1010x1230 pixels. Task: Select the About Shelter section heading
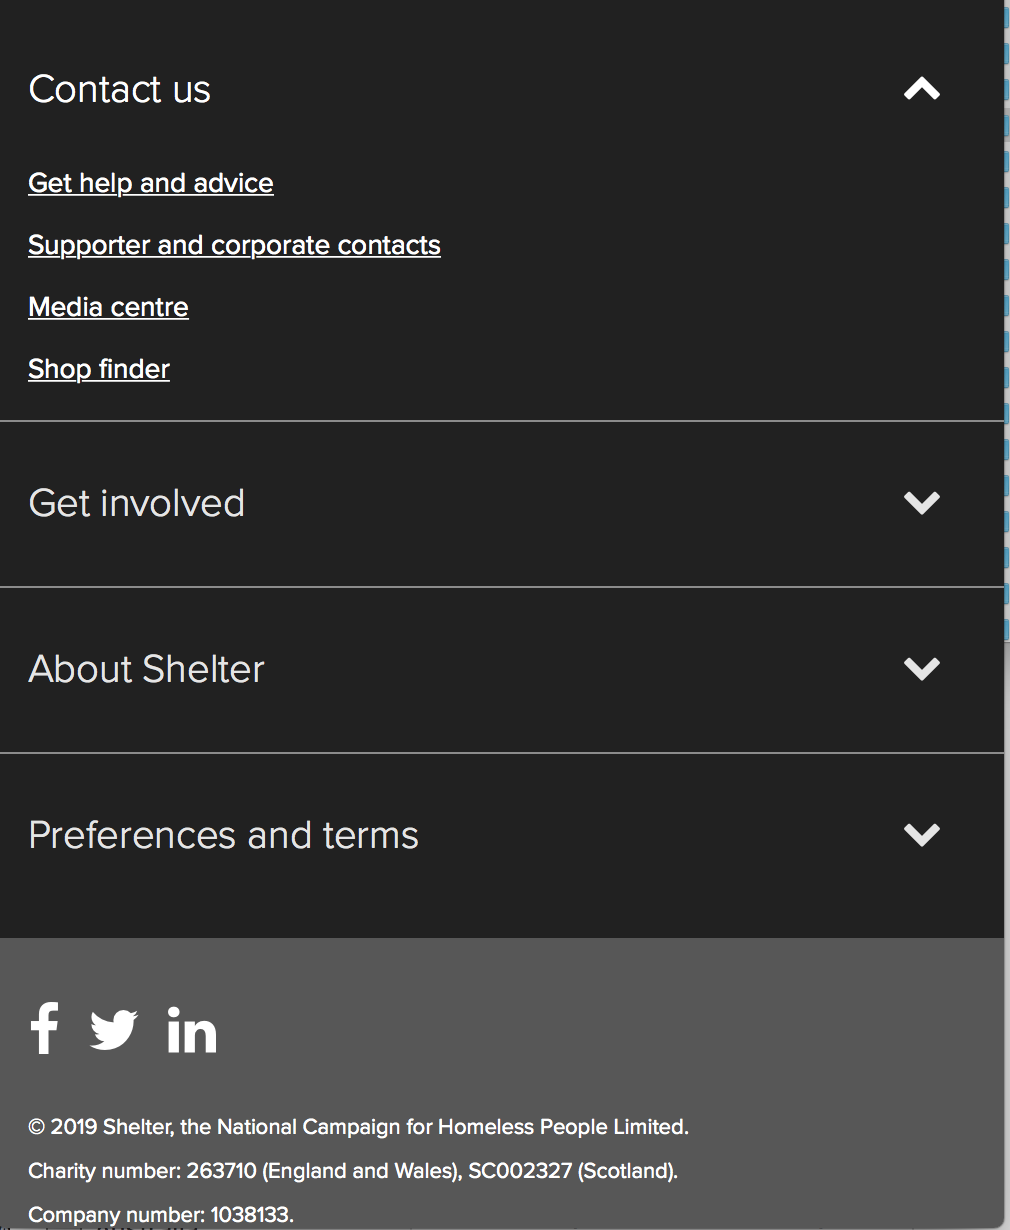point(147,669)
